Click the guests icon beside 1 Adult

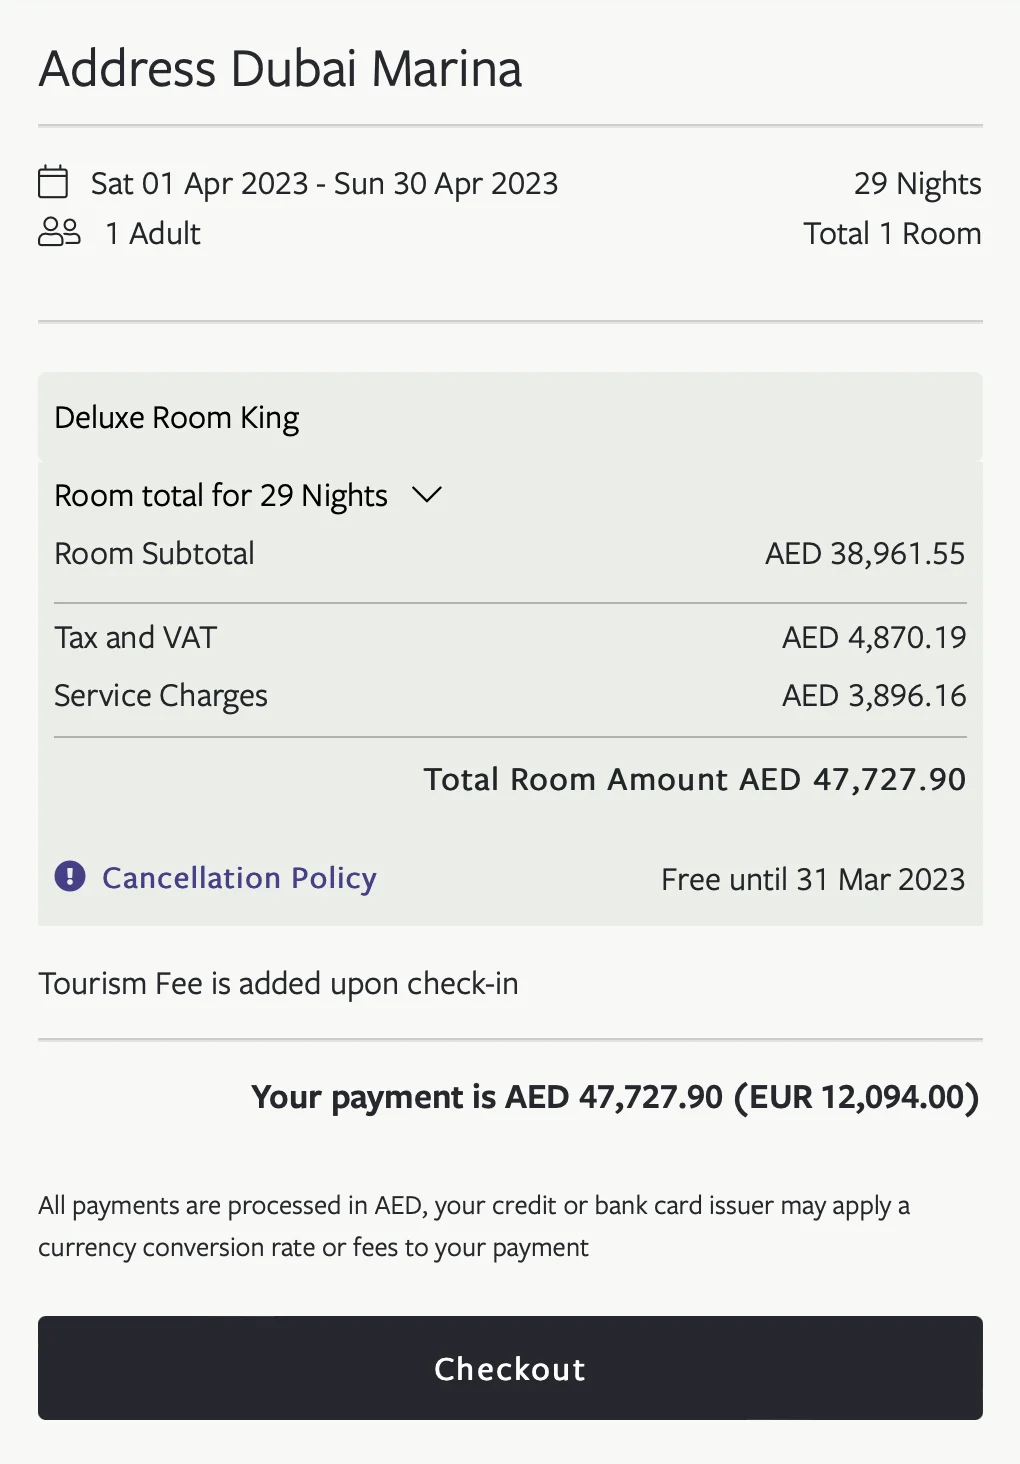(59, 233)
